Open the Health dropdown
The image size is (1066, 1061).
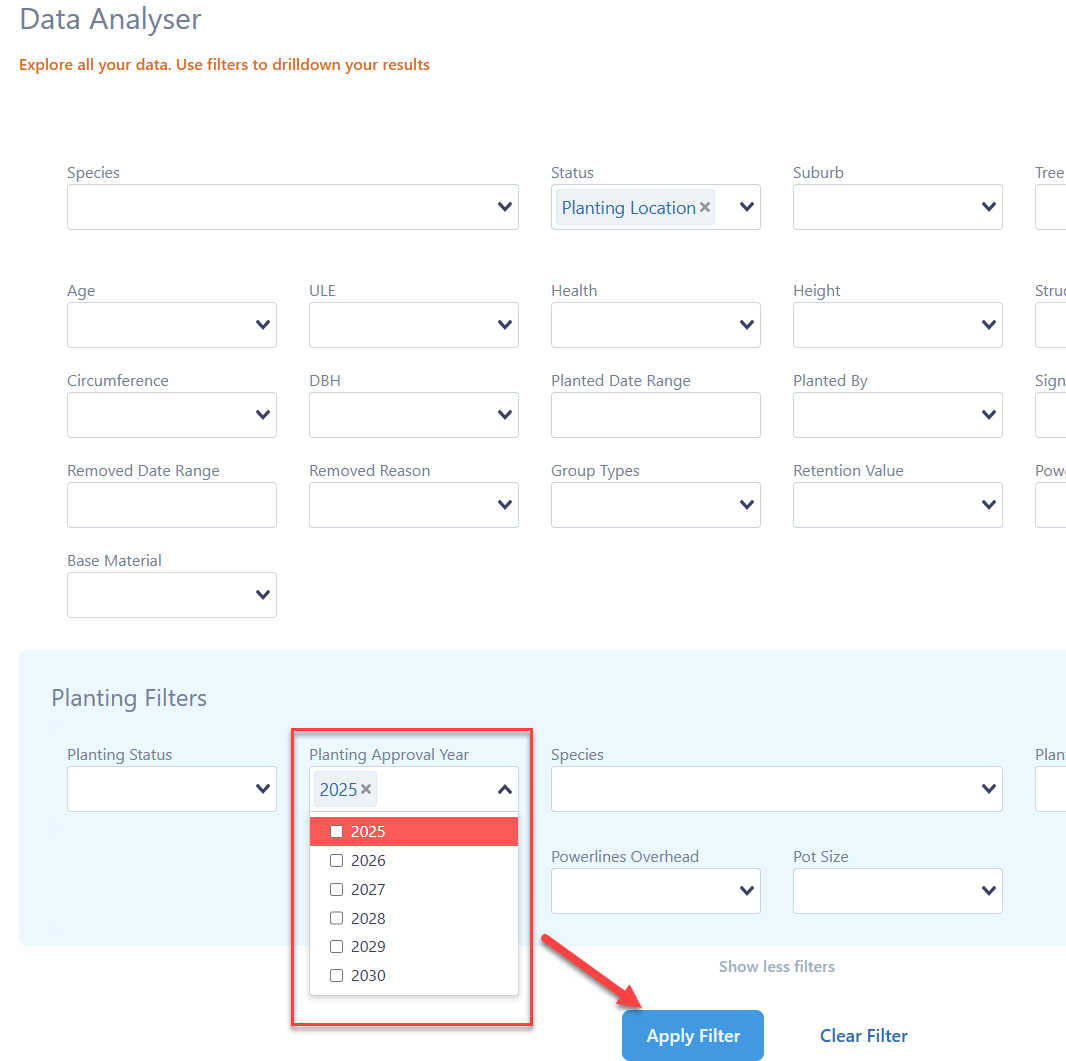click(655, 325)
